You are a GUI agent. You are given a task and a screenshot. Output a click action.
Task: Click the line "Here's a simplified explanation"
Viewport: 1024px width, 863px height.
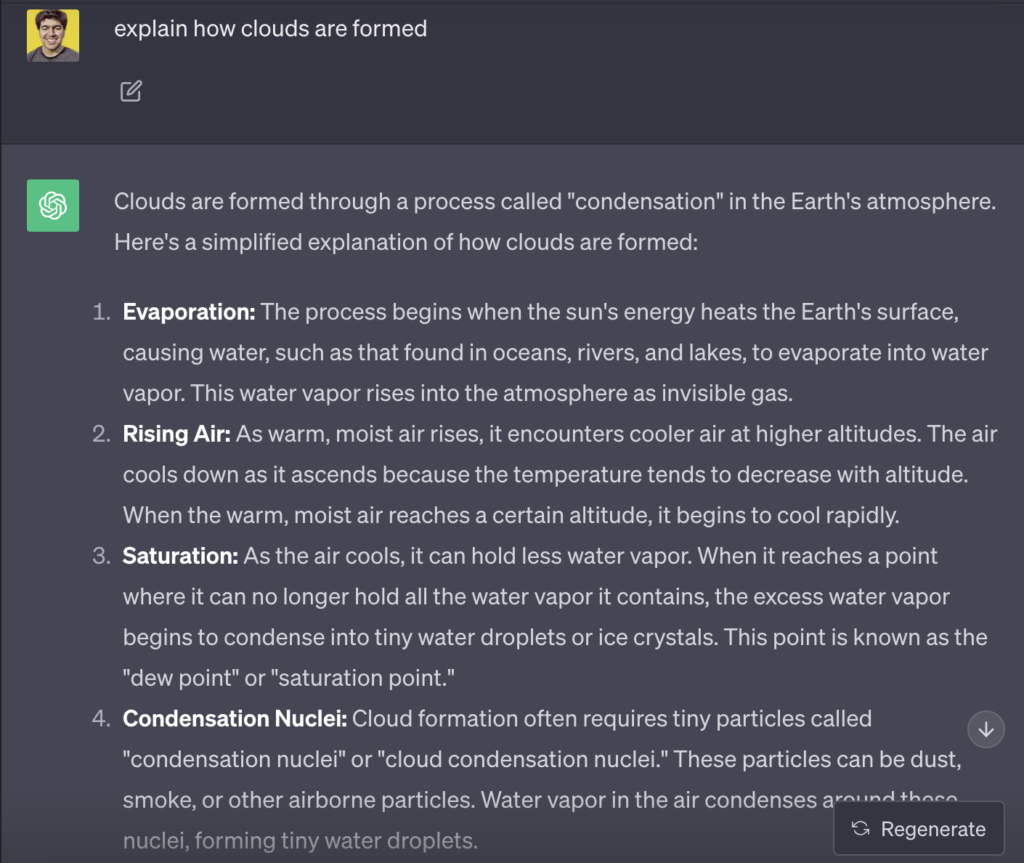(405, 242)
